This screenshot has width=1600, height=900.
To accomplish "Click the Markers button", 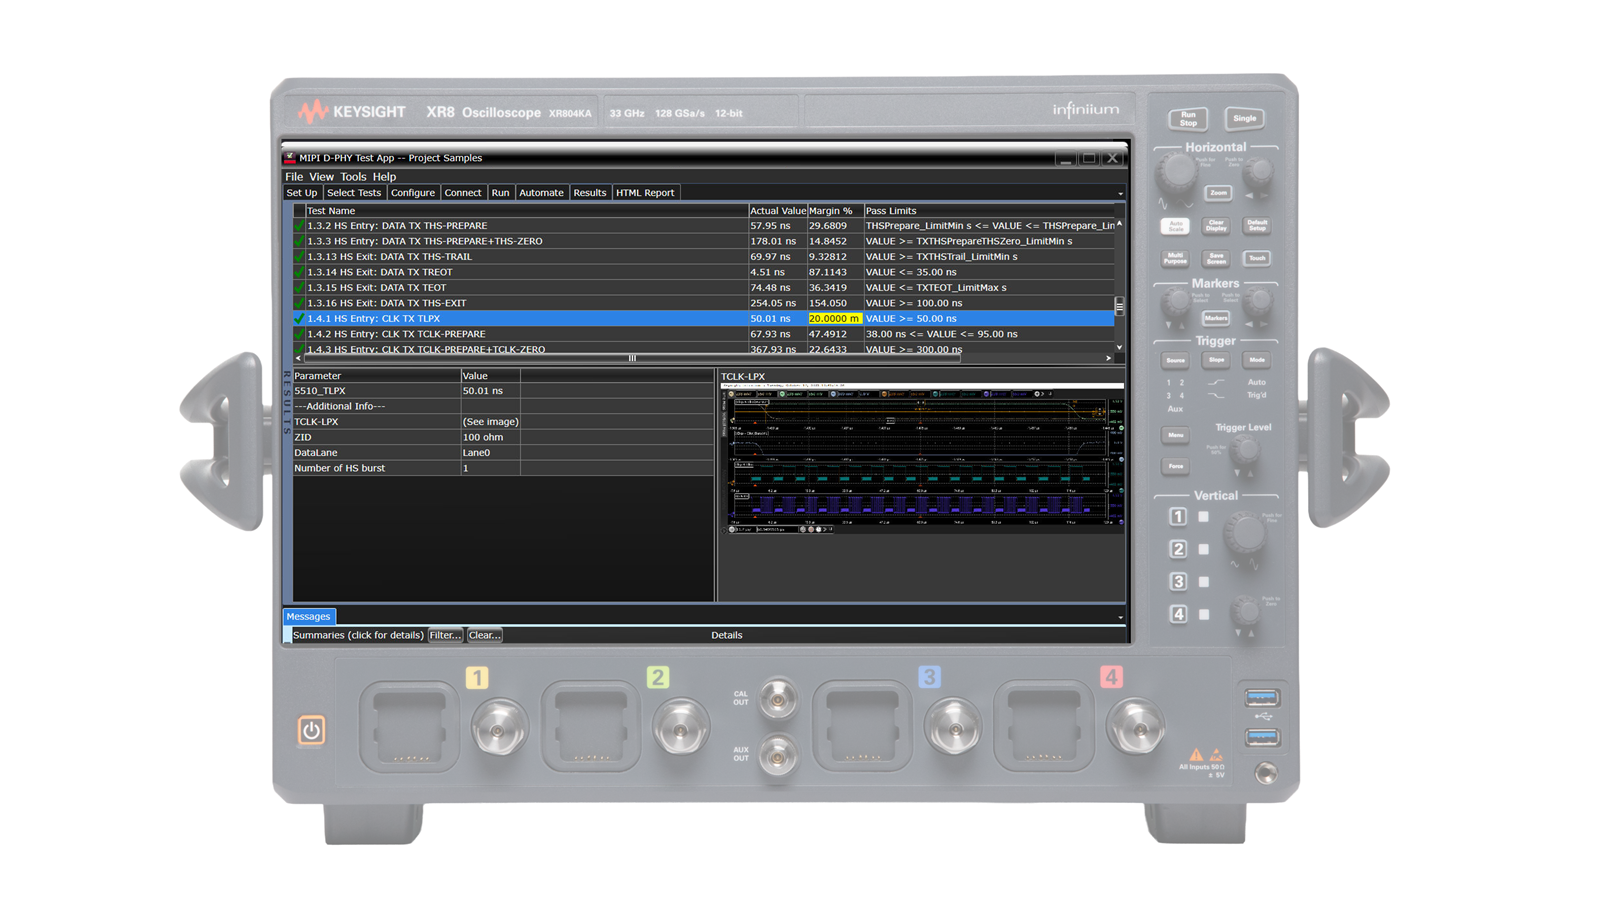I will pos(1216,318).
